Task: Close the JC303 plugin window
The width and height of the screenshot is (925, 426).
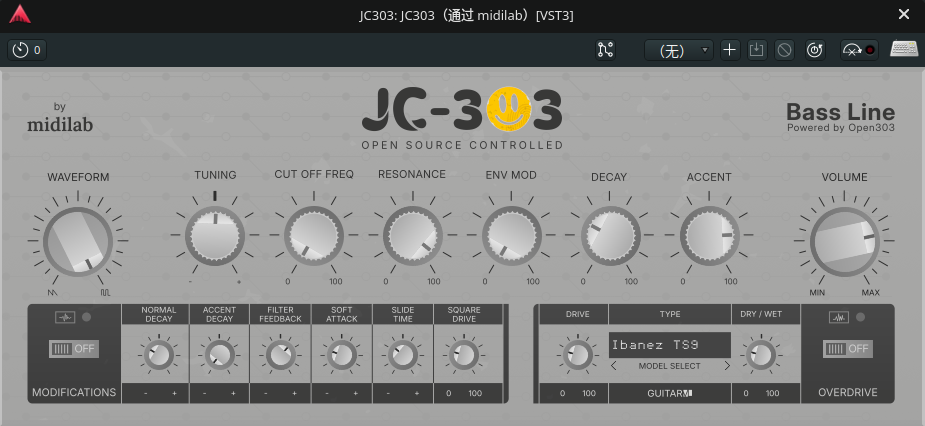Action: (904, 15)
